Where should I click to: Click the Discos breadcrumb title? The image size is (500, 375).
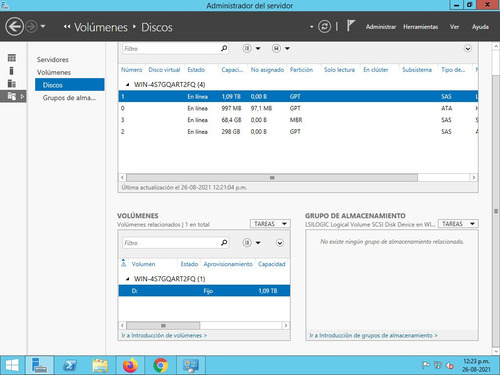(x=157, y=27)
